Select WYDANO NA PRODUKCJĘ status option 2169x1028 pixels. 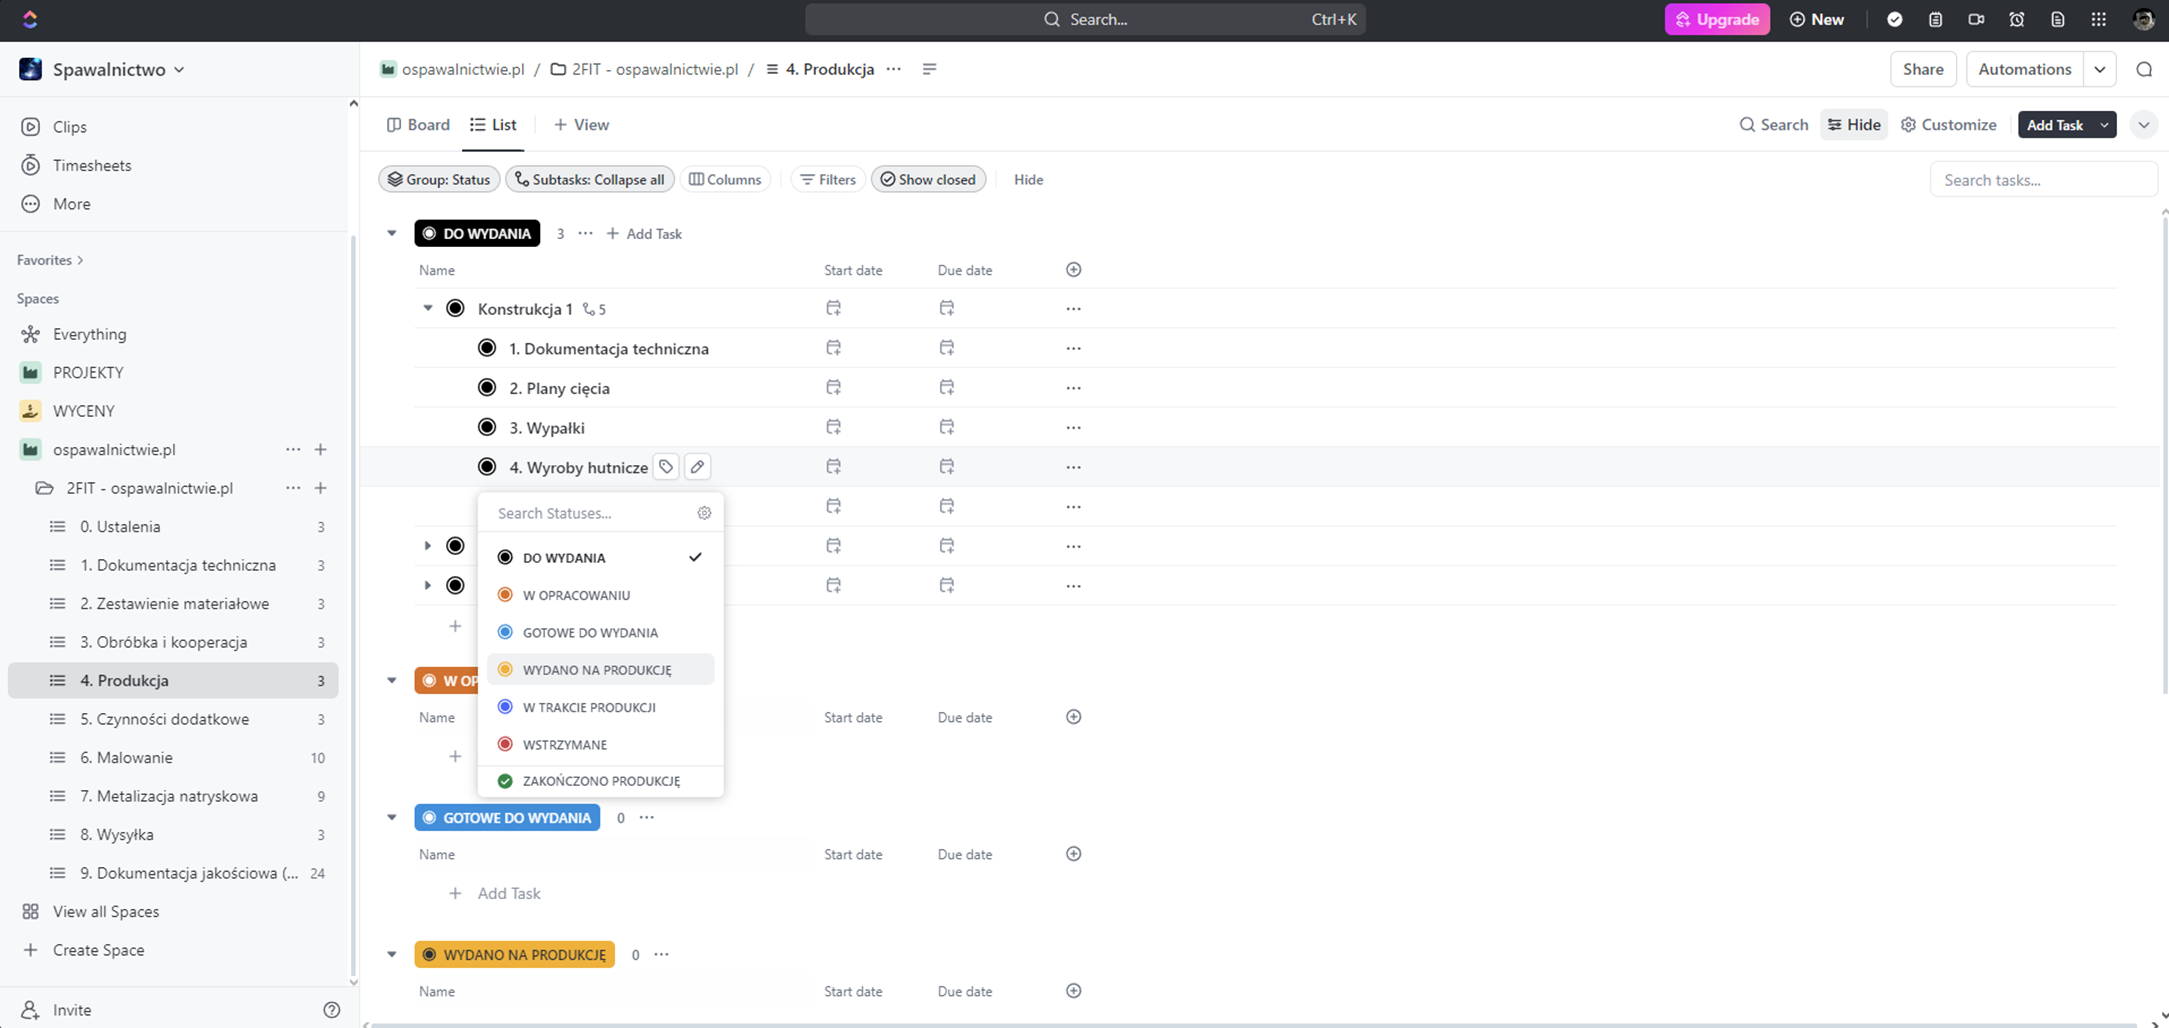[x=597, y=670]
